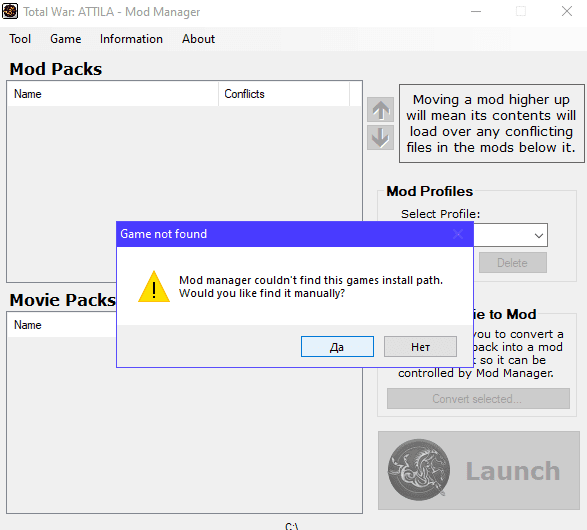
Task: Click the Convert selected... button
Action: (478, 399)
